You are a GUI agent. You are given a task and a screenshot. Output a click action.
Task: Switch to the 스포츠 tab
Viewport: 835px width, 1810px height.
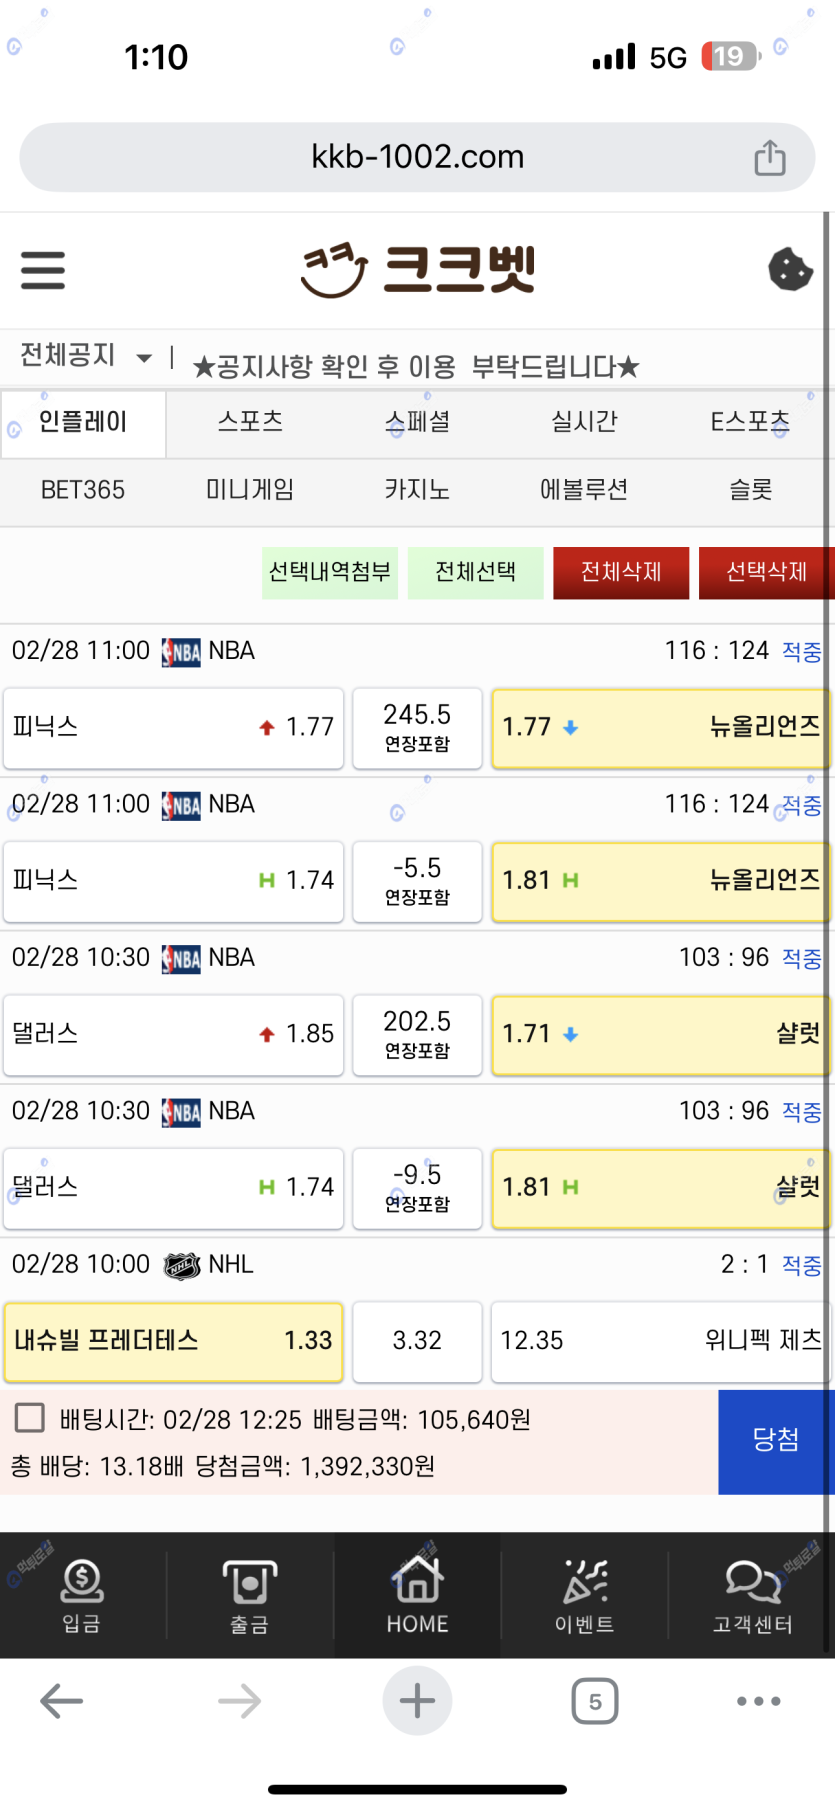(250, 422)
